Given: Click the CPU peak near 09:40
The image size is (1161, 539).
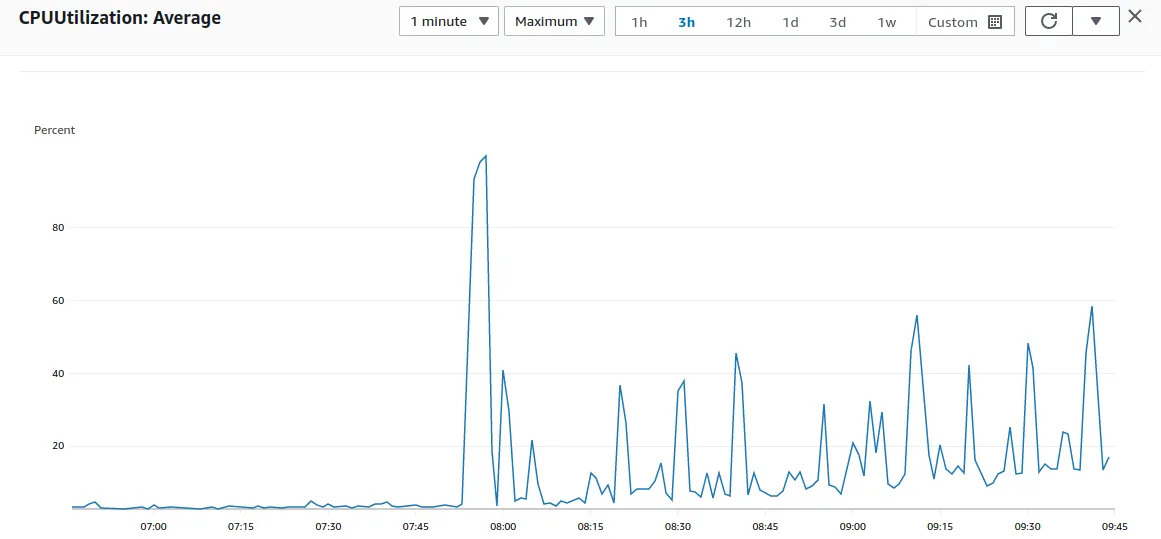Looking at the screenshot, I should point(1091,307).
